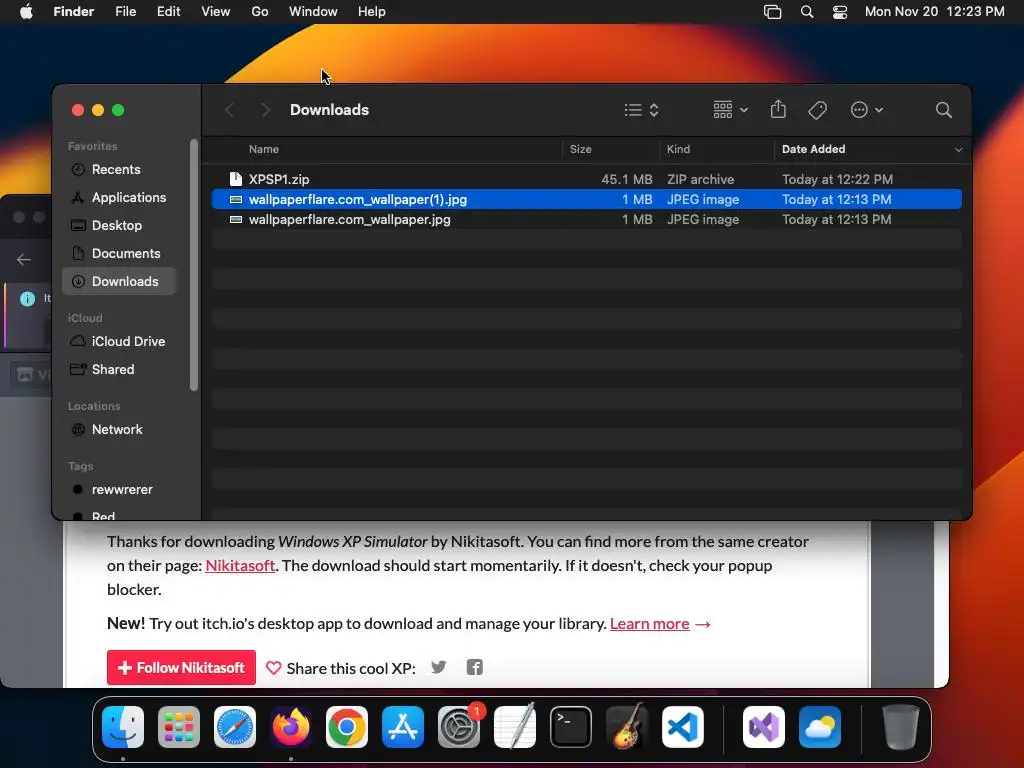This screenshot has width=1024, height=768.
Task: Select wallpaperflare.com_wallpaper.jpg file
Action: coord(586,219)
